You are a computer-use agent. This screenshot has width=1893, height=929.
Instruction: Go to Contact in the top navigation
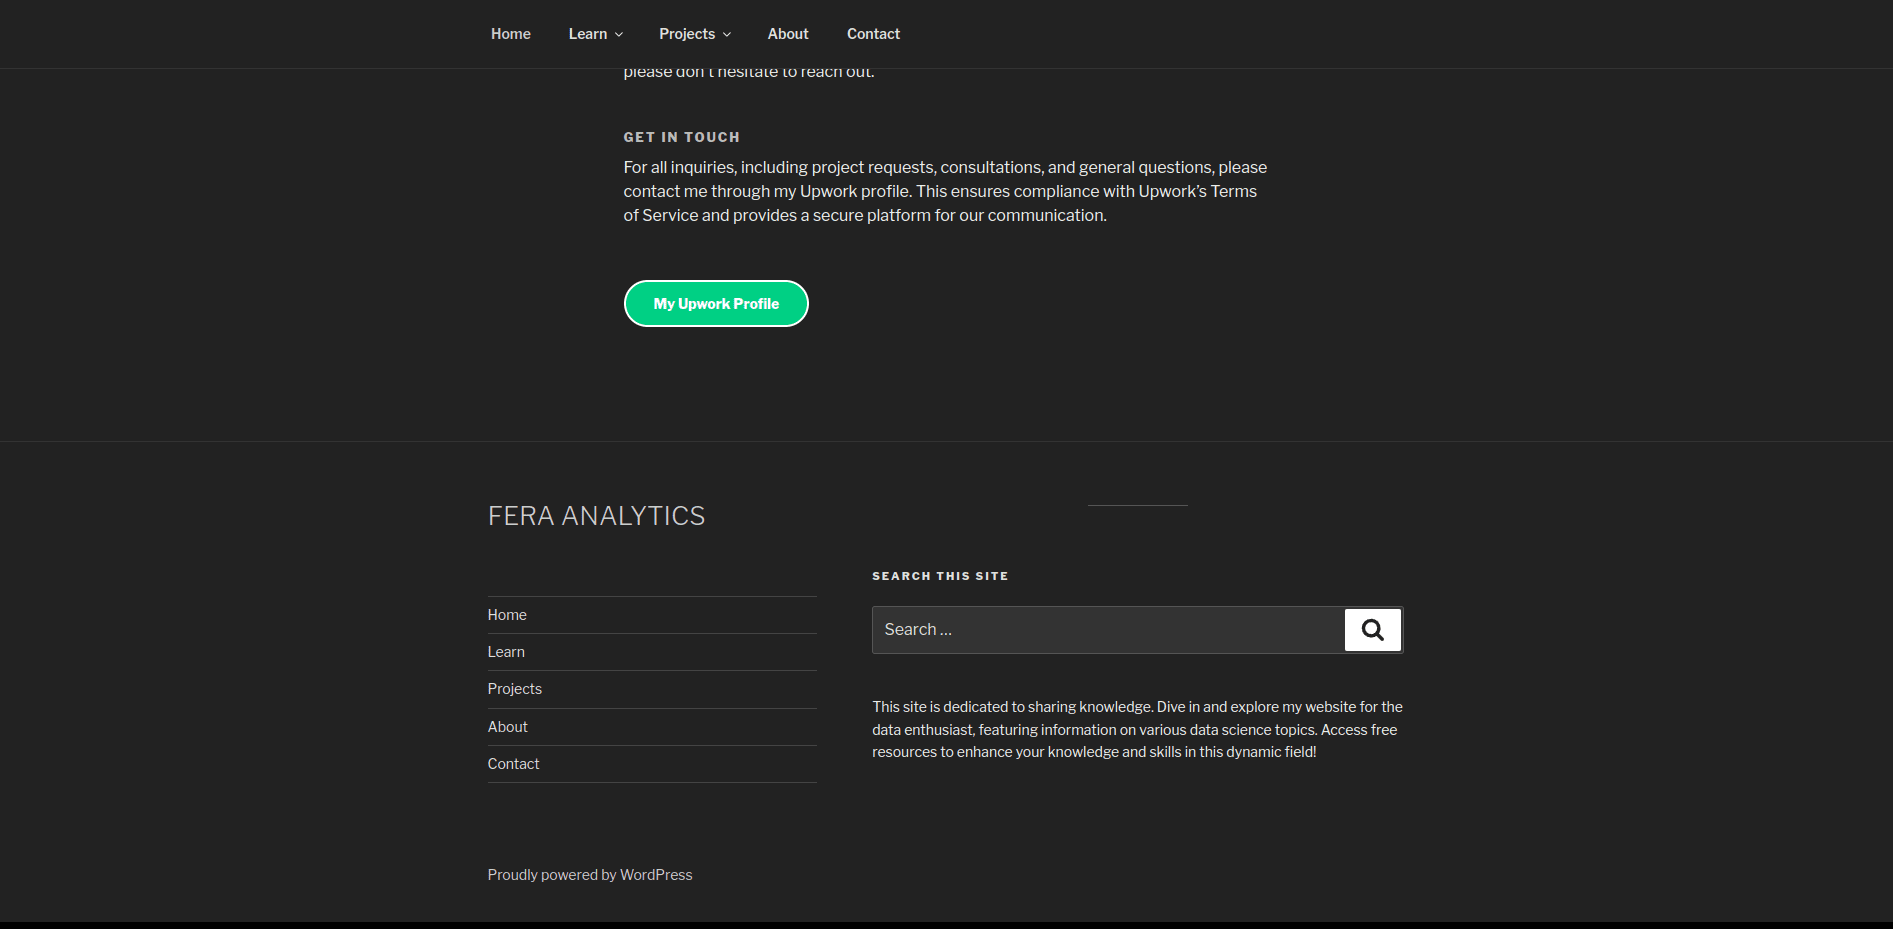(x=873, y=34)
